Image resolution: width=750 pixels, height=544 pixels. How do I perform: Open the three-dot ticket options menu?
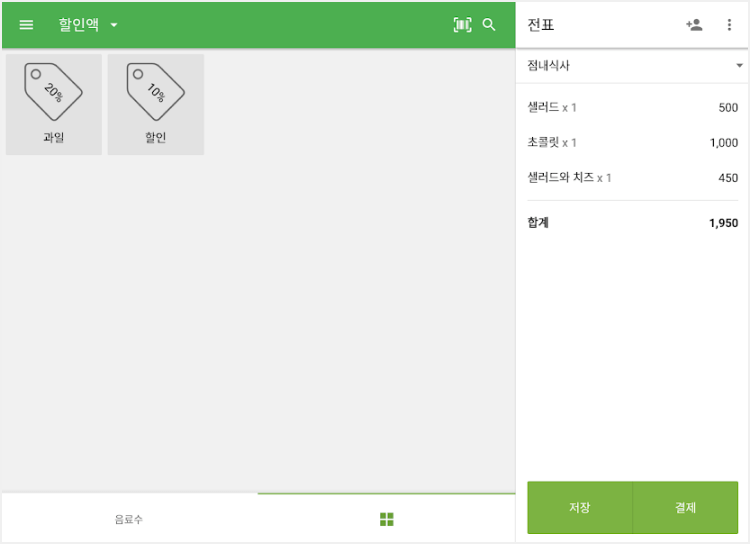(729, 25)
